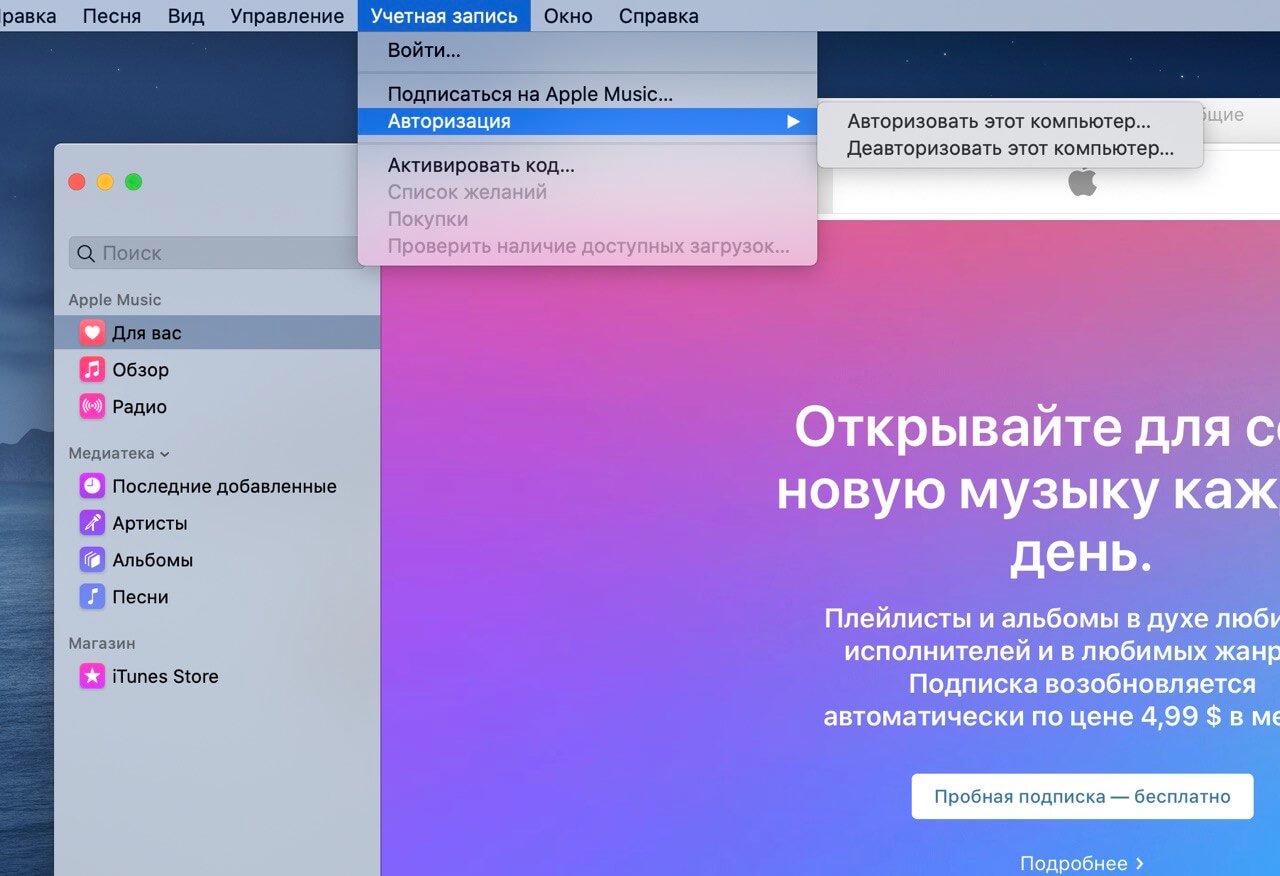The image size is (1280, 876).
Task: Click the heart icon beside Для вас
Action: [x=92, y=333]
